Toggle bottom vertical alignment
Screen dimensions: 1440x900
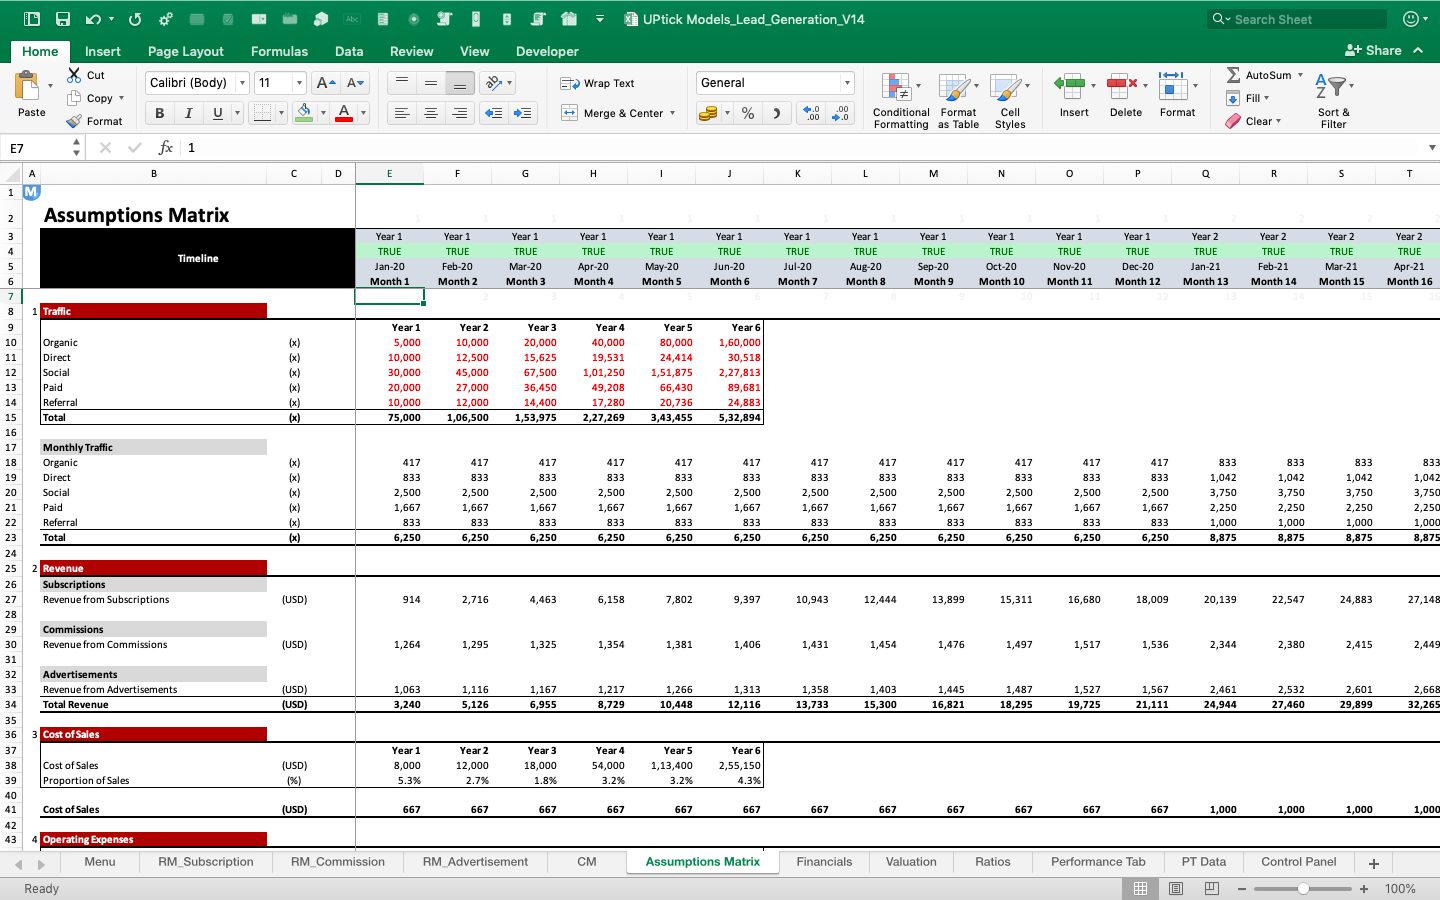(460, 83)
